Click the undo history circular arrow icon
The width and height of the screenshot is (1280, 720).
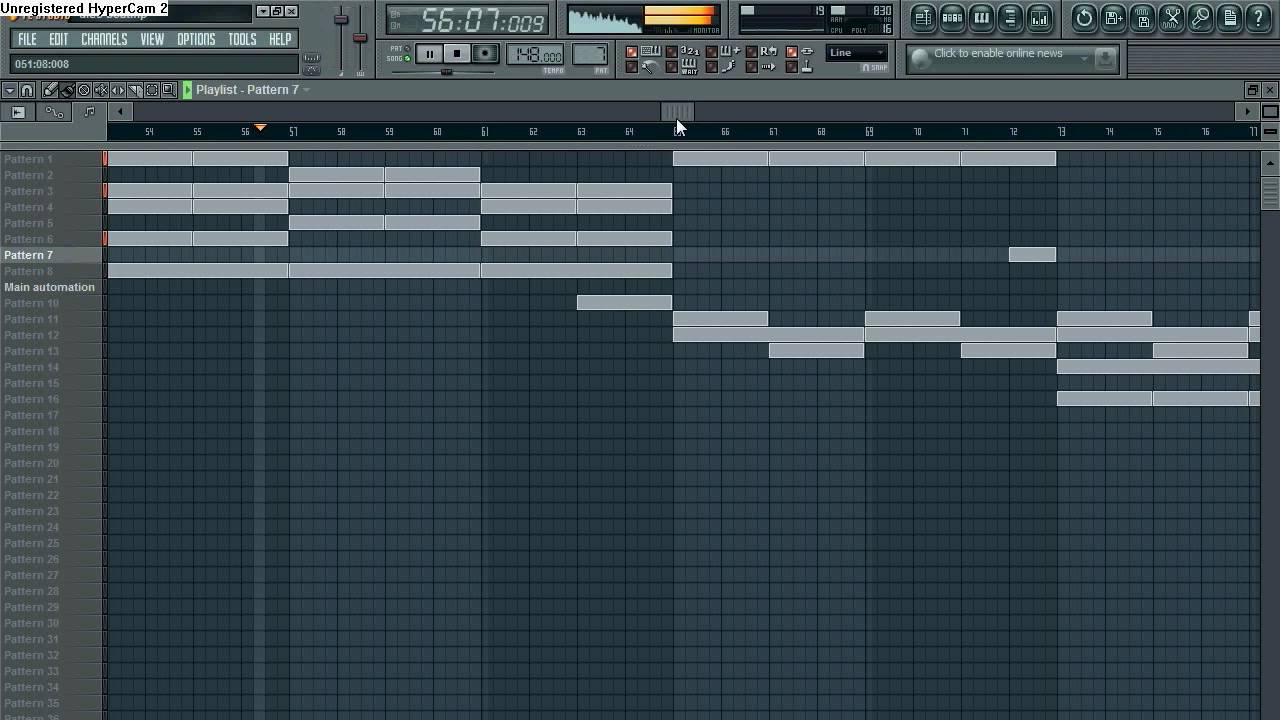1085,17
